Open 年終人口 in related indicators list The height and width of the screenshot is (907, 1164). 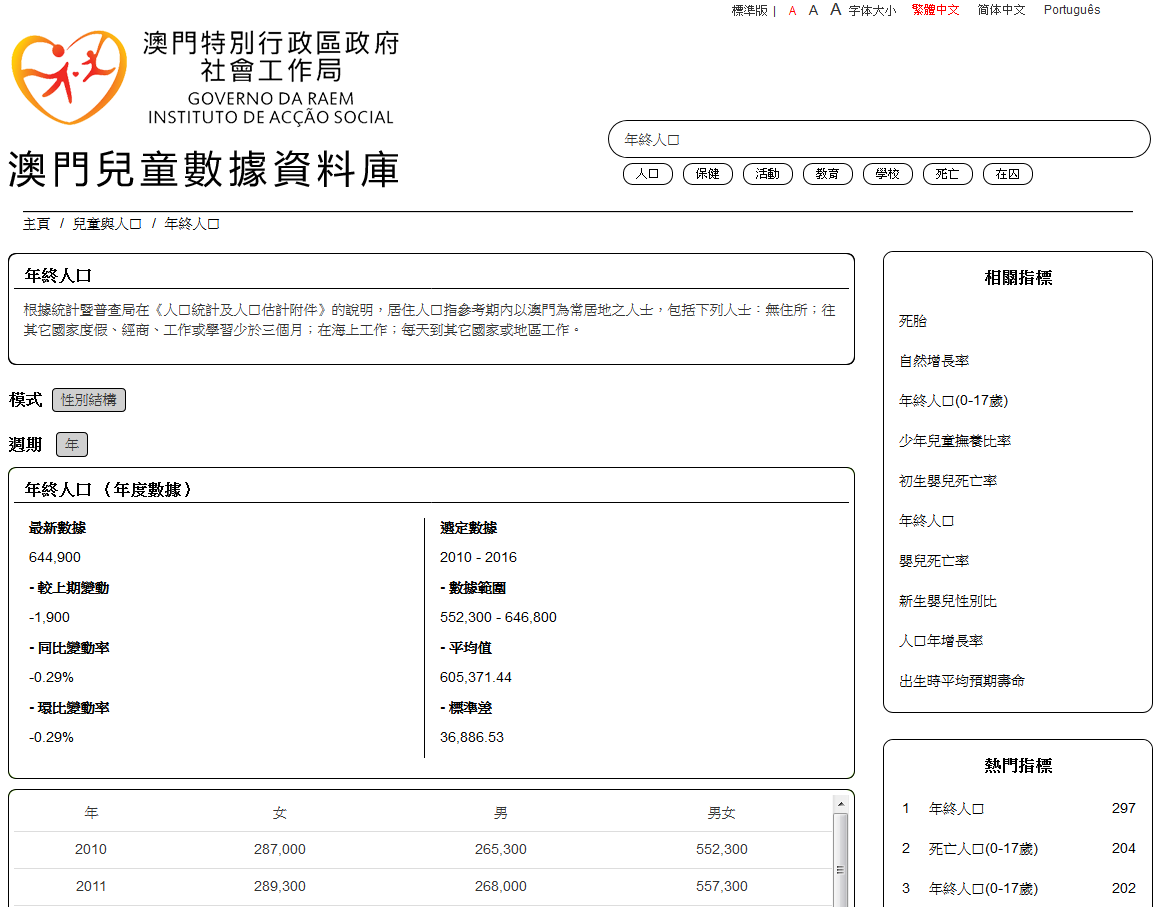[926, 521]
